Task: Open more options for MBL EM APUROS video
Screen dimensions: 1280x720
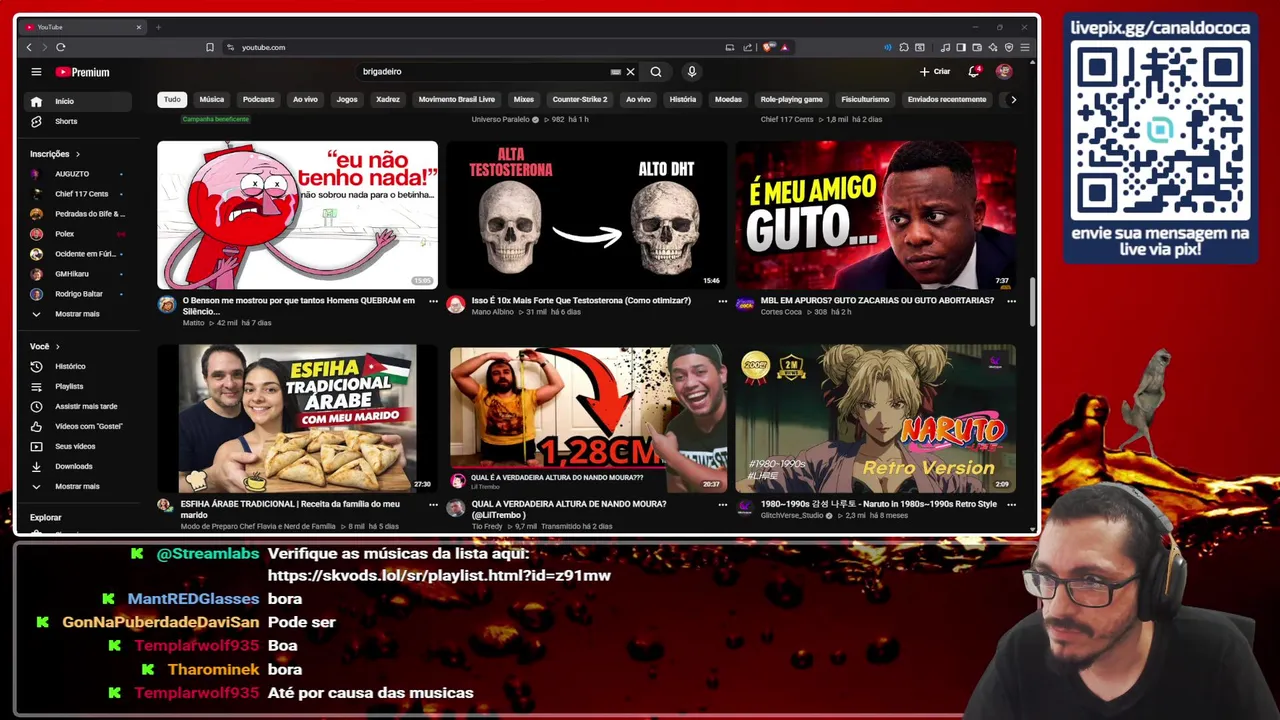Action: point(1011,301)
